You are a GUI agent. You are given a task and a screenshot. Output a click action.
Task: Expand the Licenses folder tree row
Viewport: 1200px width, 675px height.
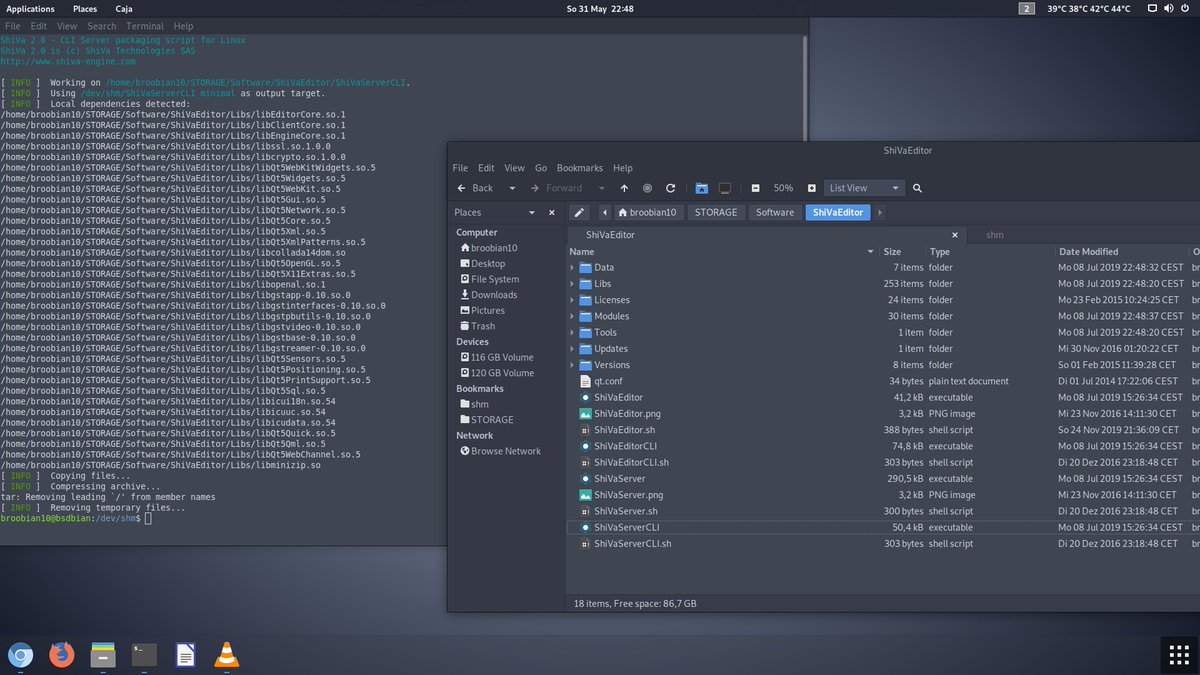(x=572, y=300)
